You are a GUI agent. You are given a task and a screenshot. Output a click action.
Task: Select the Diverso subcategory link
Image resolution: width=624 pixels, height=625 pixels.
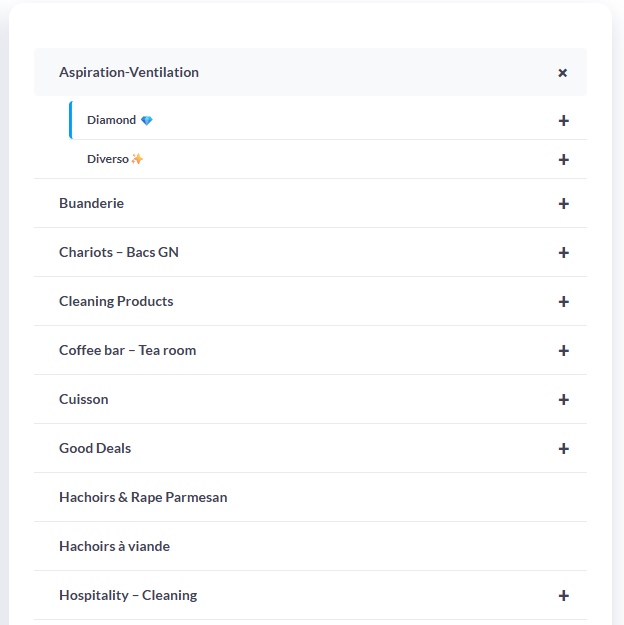108,159
